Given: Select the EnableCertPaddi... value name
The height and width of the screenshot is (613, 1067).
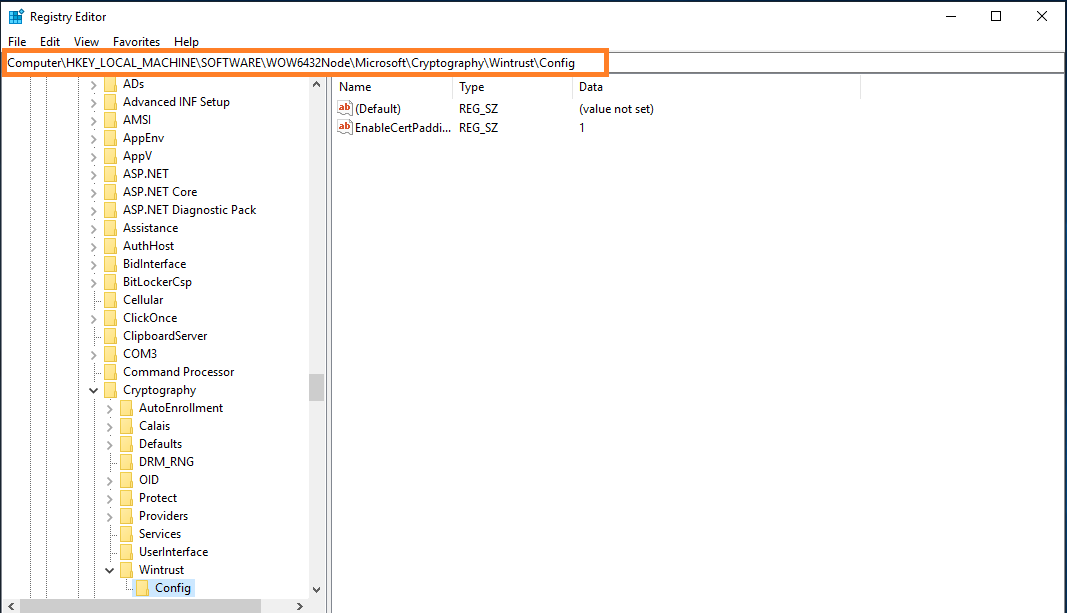Looking at the screenshot, I should 403,127.
